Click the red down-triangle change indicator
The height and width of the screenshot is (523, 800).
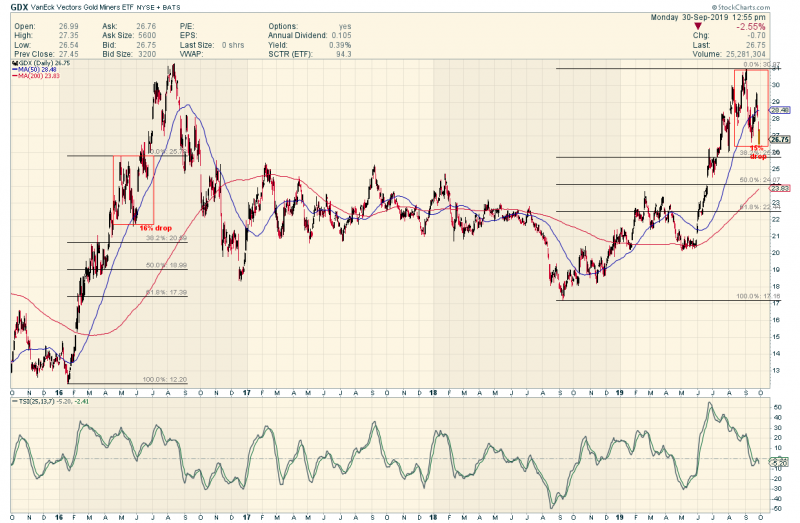tap(698, 26)
